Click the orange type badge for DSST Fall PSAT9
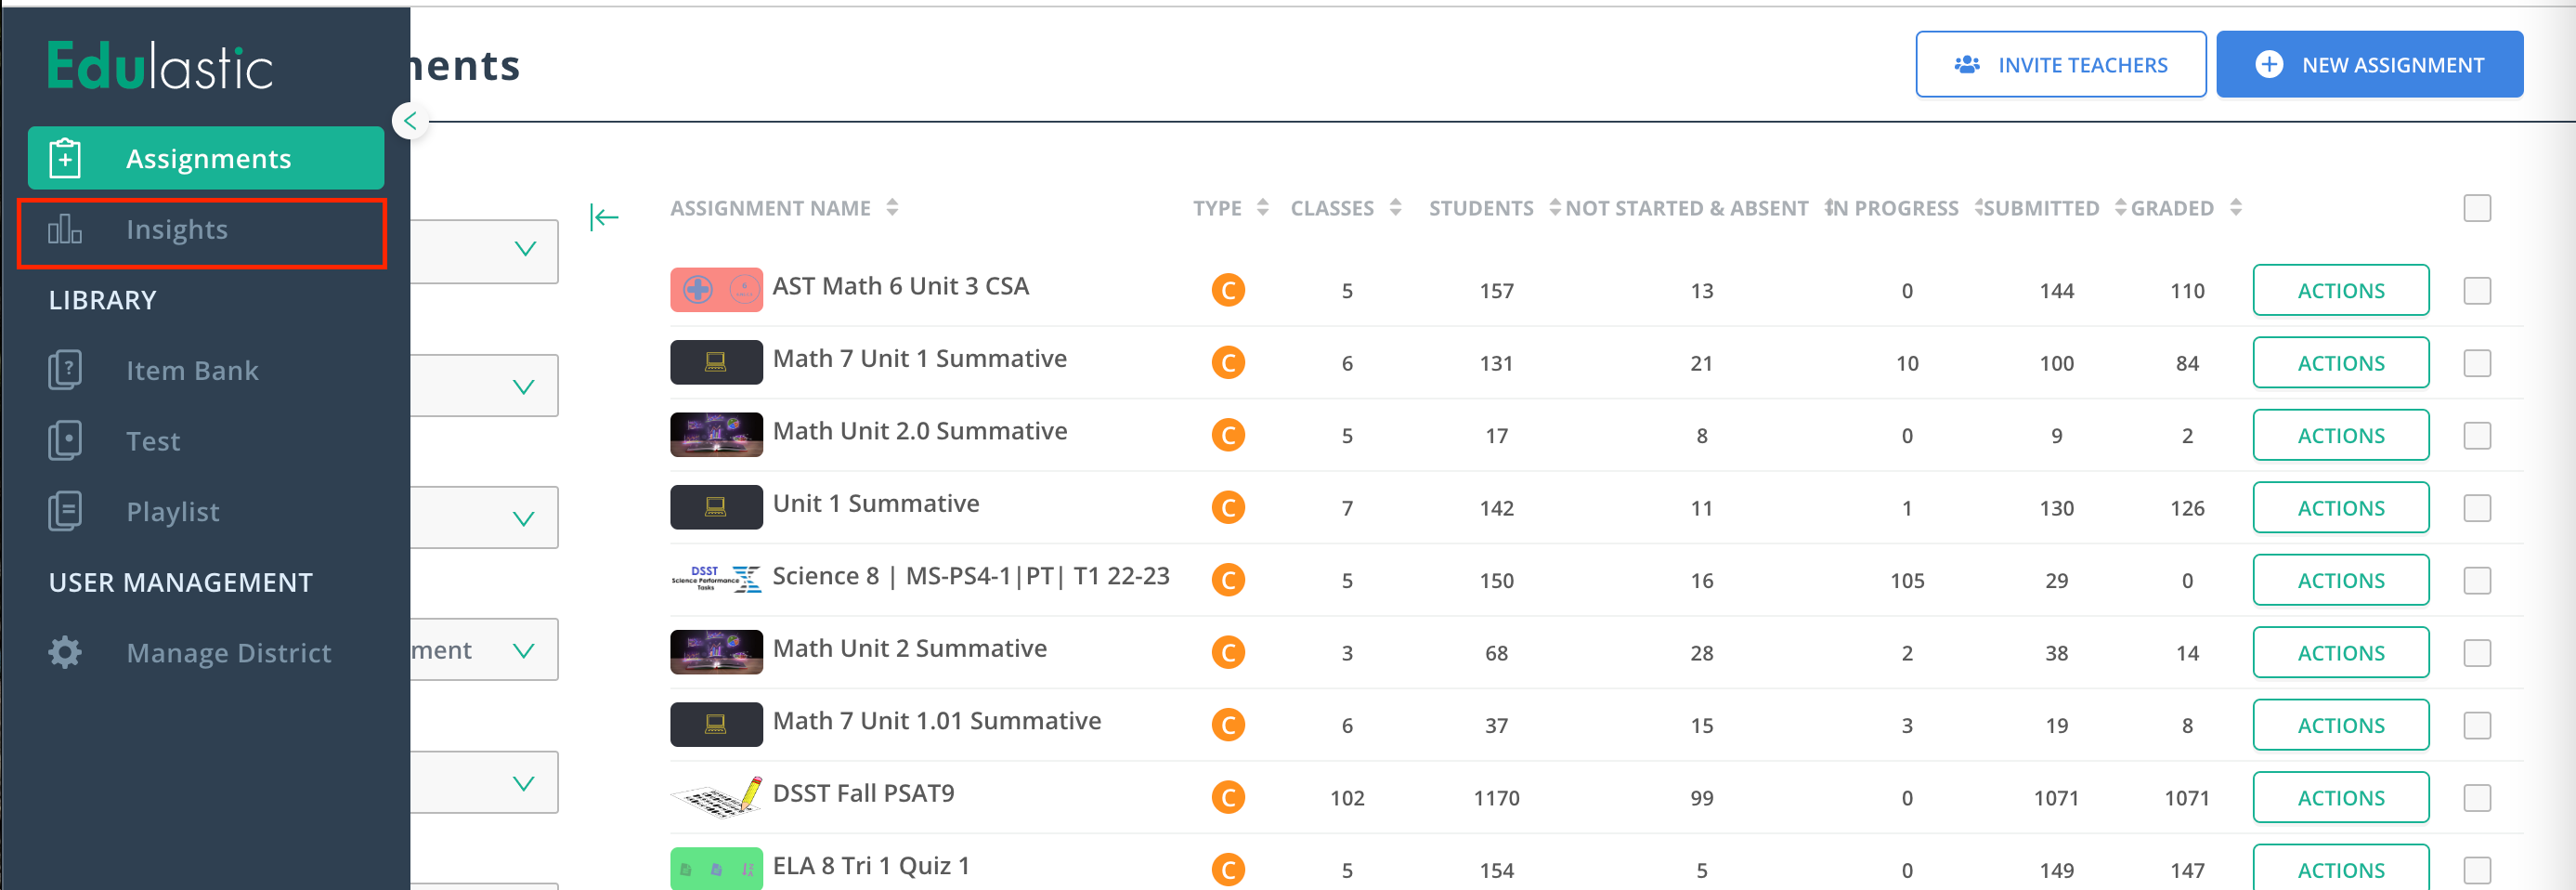 pyautogui.click(x=1228, y=797)
